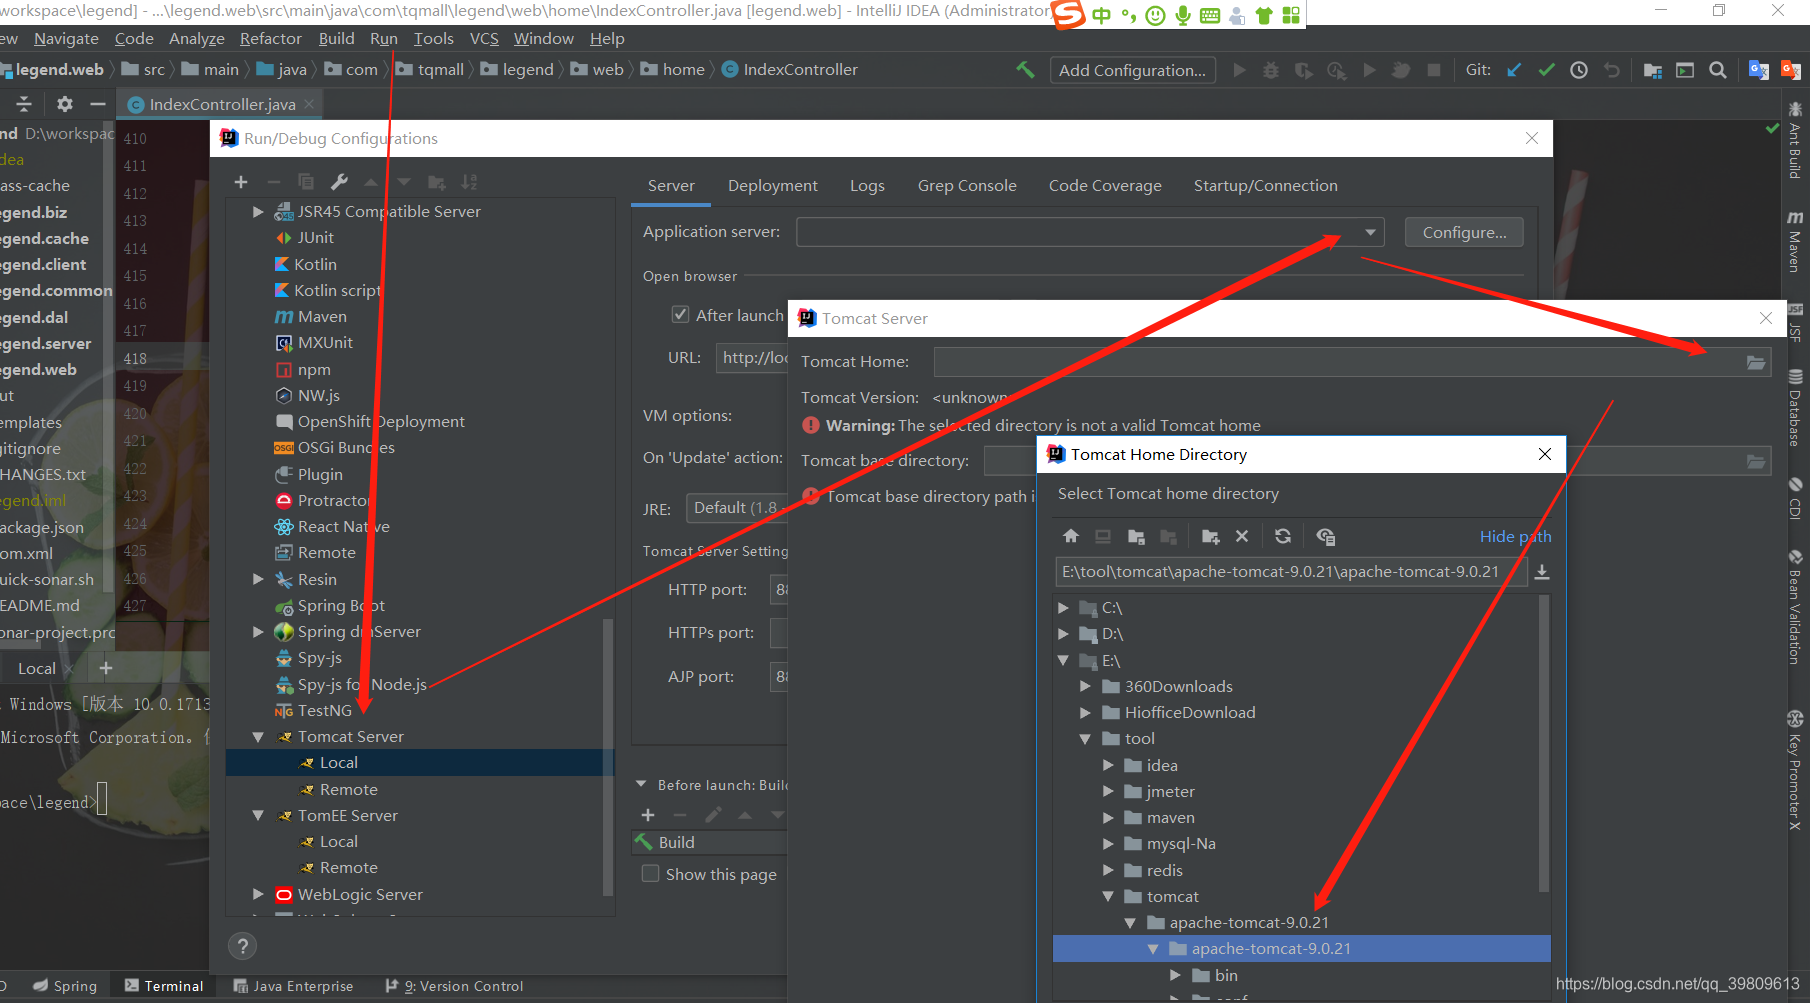Add new terminal tab with plus
Viewport: 1810px width, 1003px height.
click(x=106, y=668)
